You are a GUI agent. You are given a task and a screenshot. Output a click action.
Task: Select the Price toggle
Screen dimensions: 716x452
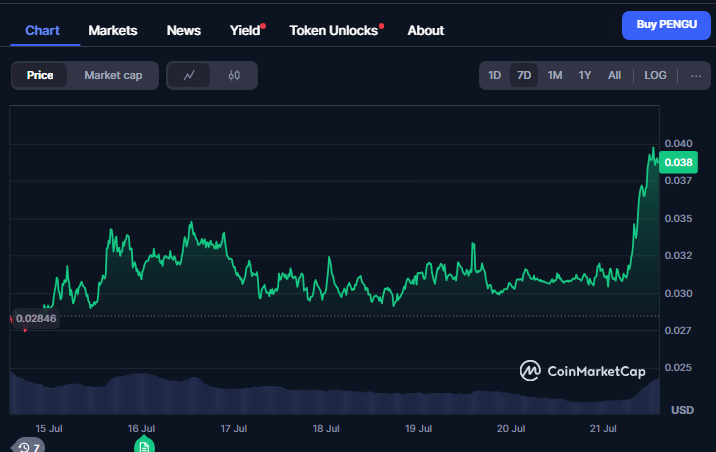[40, 75]
